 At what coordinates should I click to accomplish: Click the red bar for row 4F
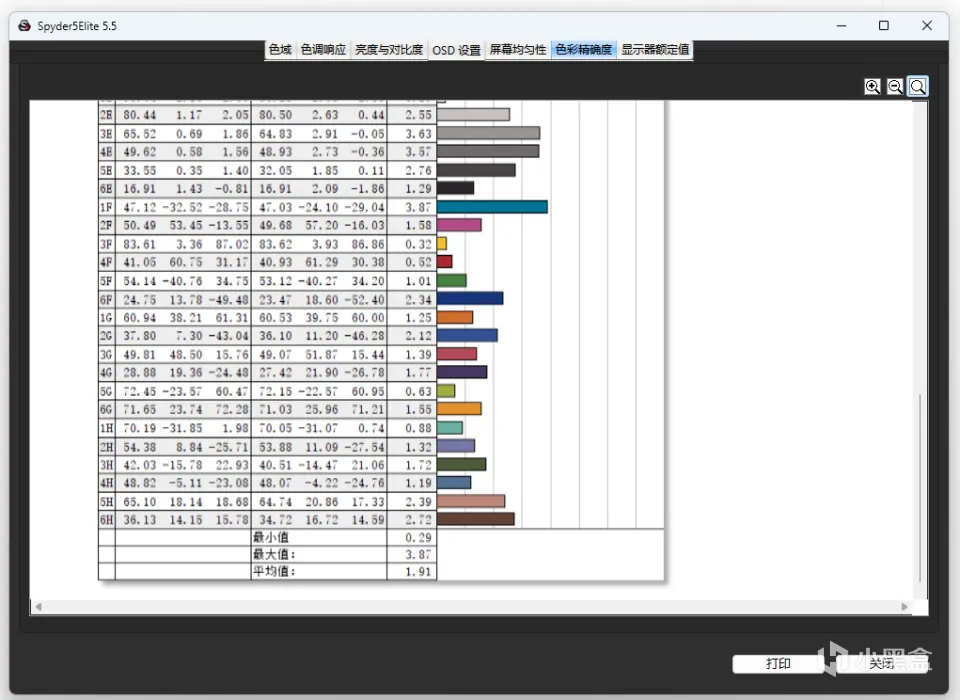[444, 262]
